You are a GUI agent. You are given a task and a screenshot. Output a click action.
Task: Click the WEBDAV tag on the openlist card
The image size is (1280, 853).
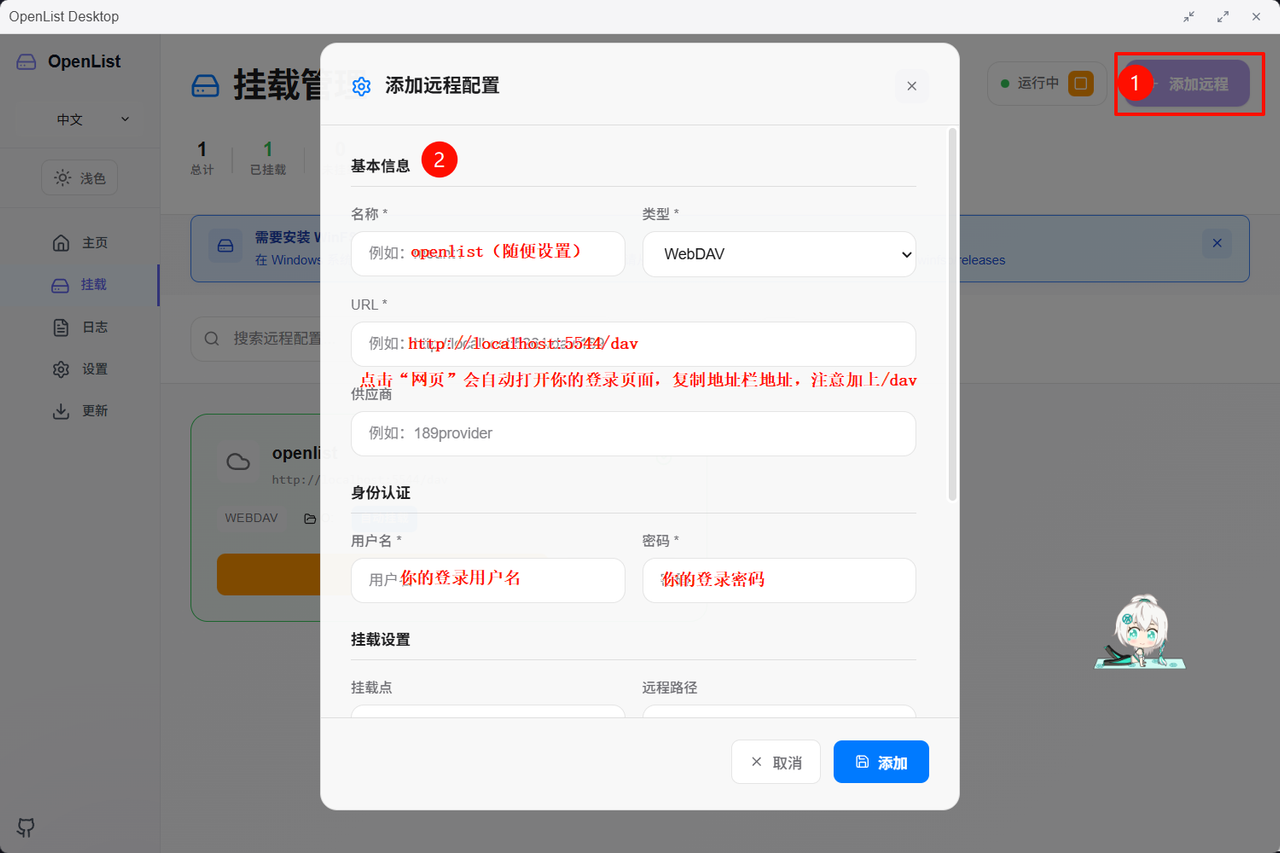point(251,518)
